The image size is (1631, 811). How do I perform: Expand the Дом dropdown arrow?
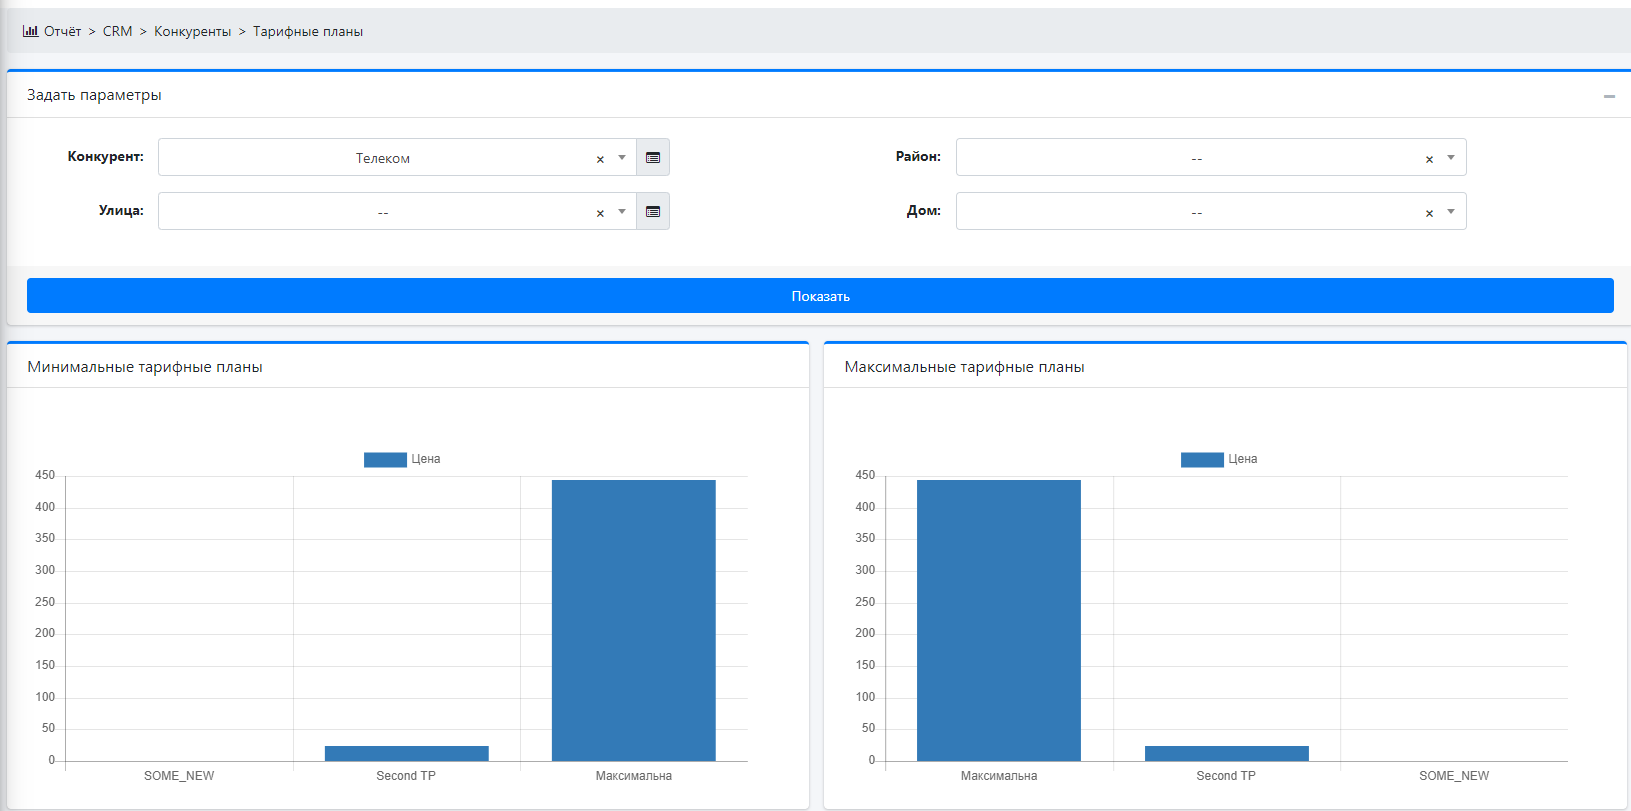[1451, 212]
